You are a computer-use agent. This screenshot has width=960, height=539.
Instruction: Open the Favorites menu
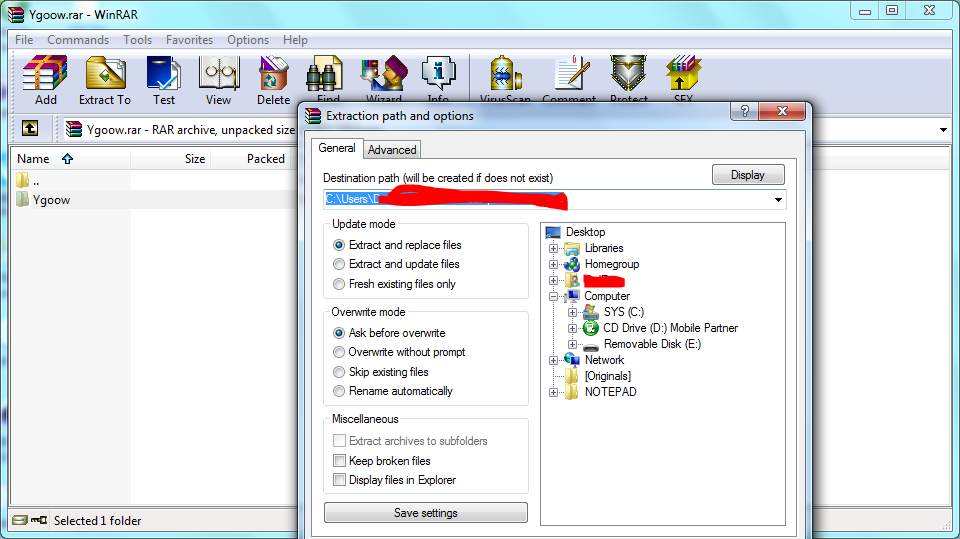(189, 40)
